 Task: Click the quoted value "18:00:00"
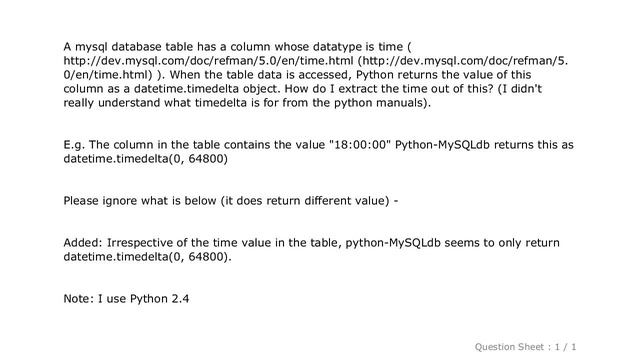point(360,145)
